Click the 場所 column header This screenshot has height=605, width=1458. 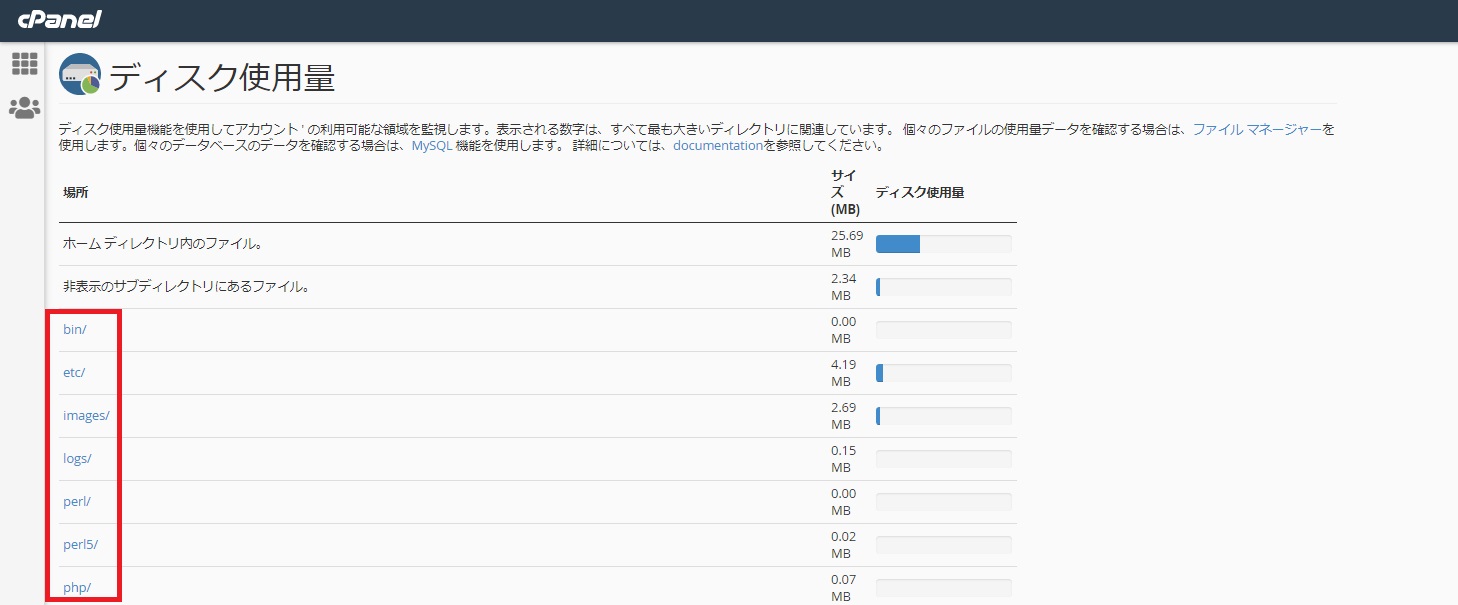click(x=76, y=192)
